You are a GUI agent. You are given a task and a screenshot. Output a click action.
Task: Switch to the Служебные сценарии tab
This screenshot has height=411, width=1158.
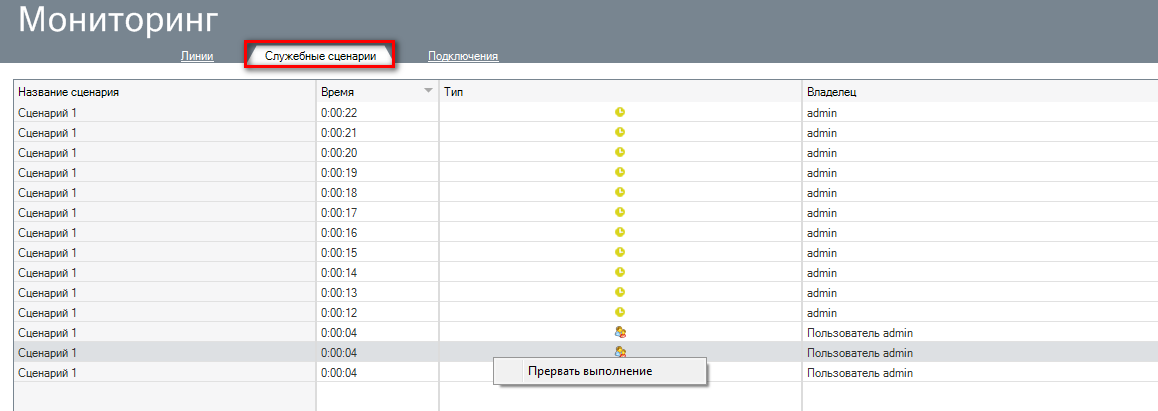[320, 56]
